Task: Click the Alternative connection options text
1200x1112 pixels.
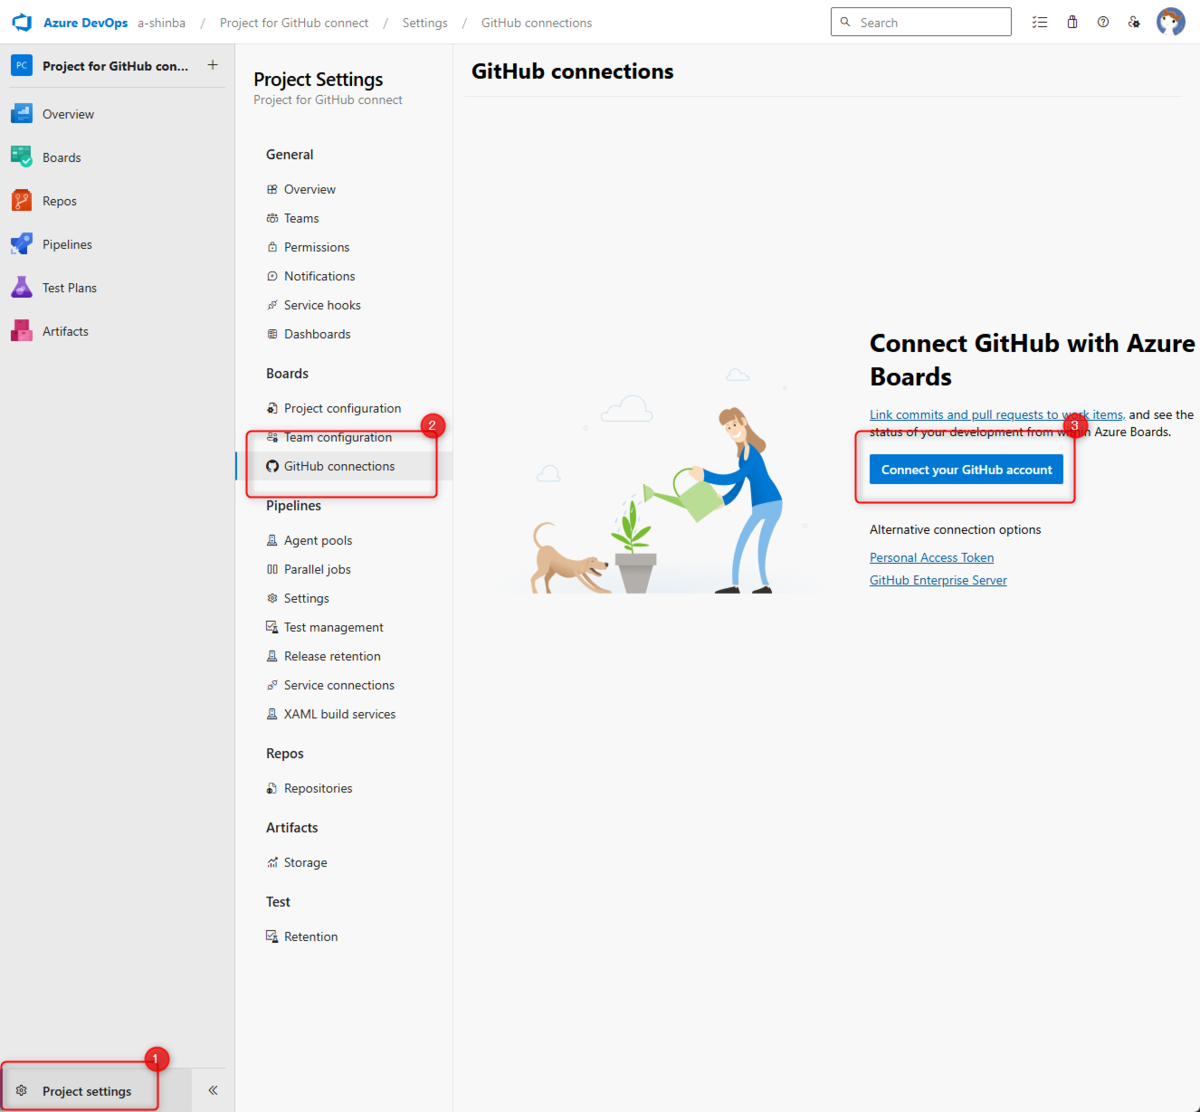Action: [955, 530]
